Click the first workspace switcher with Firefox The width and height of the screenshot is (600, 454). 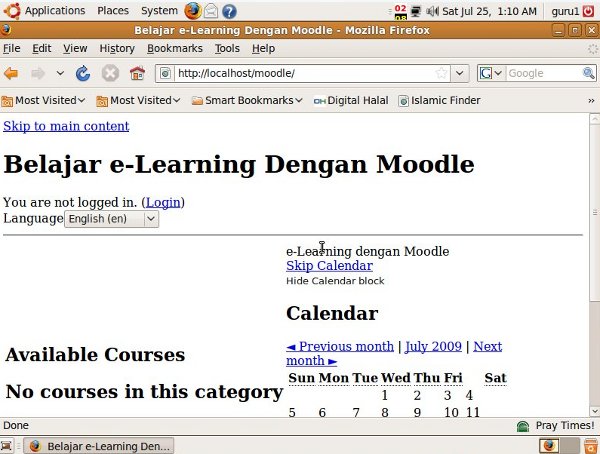point(549,446)
